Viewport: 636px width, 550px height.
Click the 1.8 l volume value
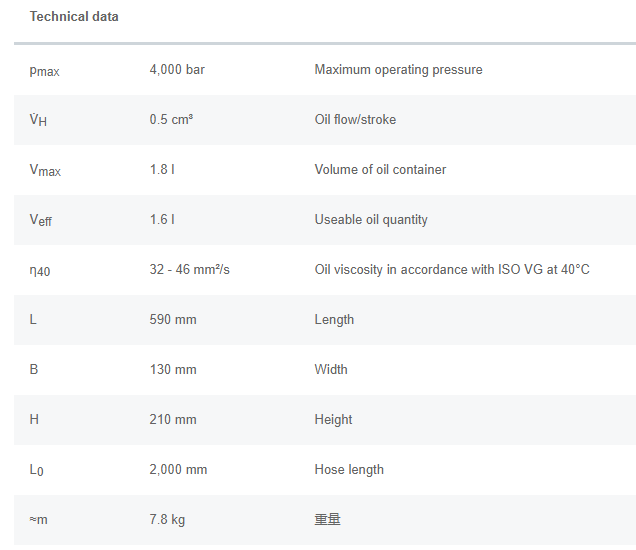[x=162, y=170]
